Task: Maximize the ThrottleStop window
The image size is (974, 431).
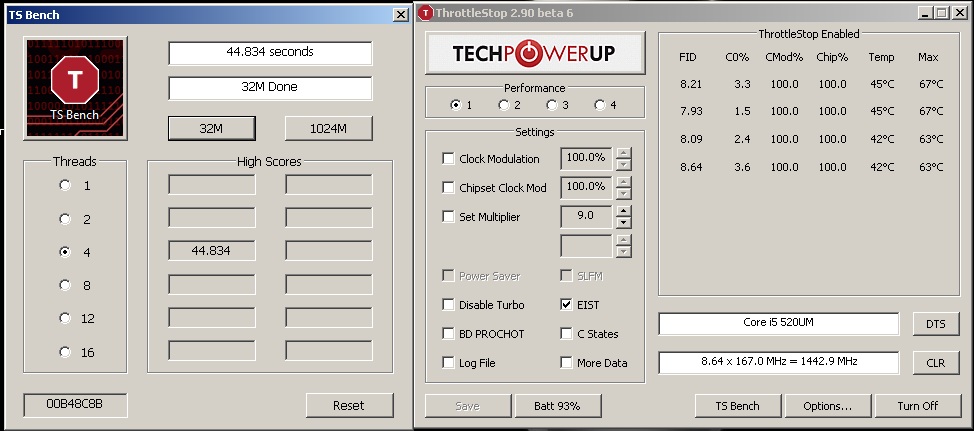Action: [942, 12]
